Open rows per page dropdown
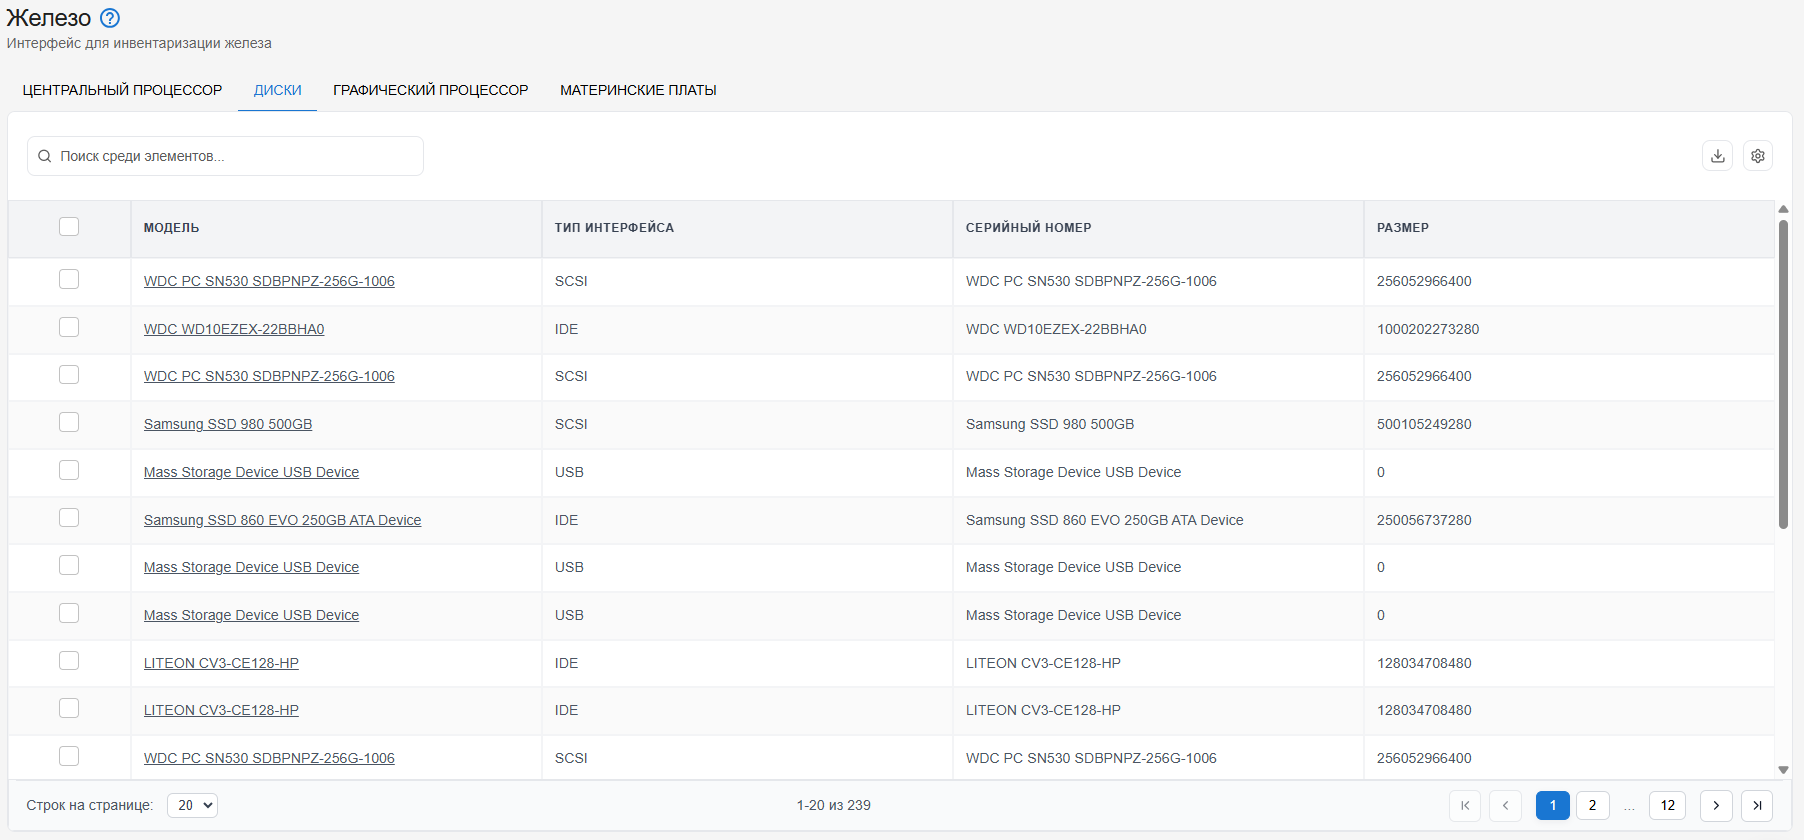Screen dimensions: 1804x840 tap(192, 805)
